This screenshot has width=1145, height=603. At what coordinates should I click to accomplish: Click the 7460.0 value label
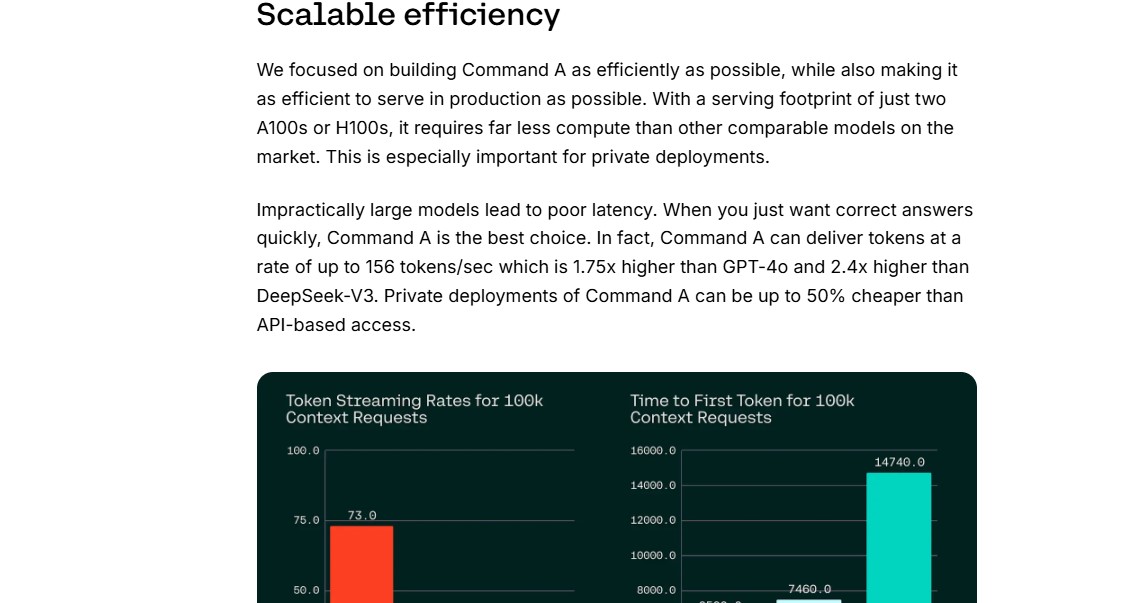pyautogui.click(x=809, y=589)
